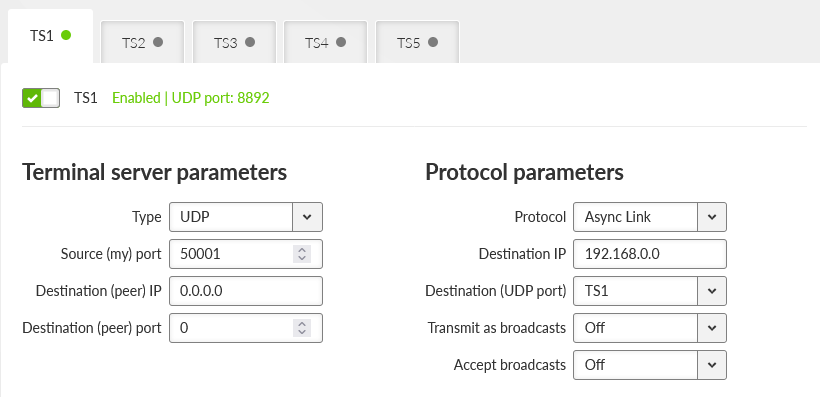Click the Destination (peer) IP field
Viewport: 820px width, 397px height.
coord(246,291)
